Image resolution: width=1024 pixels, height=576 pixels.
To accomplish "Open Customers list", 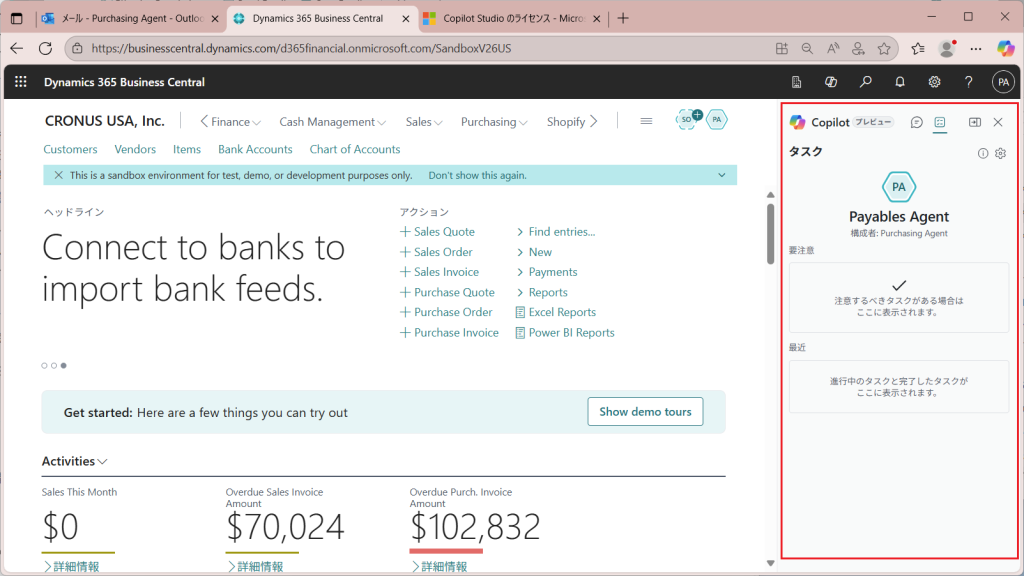I will tap(70, 149).
